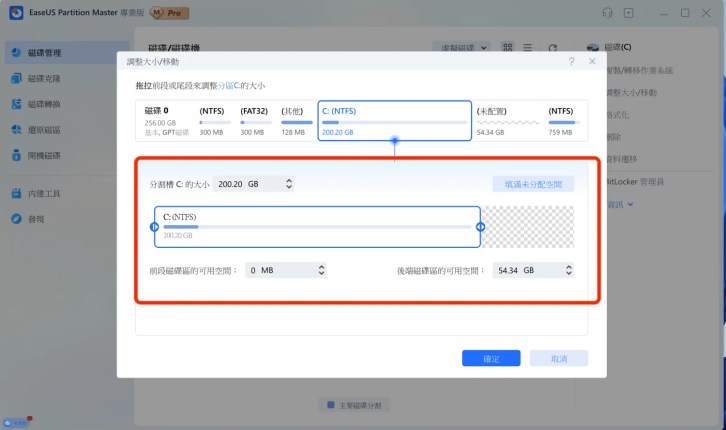Select 複製/轉移作業系統 in the right panel

(x=639, y=70)
